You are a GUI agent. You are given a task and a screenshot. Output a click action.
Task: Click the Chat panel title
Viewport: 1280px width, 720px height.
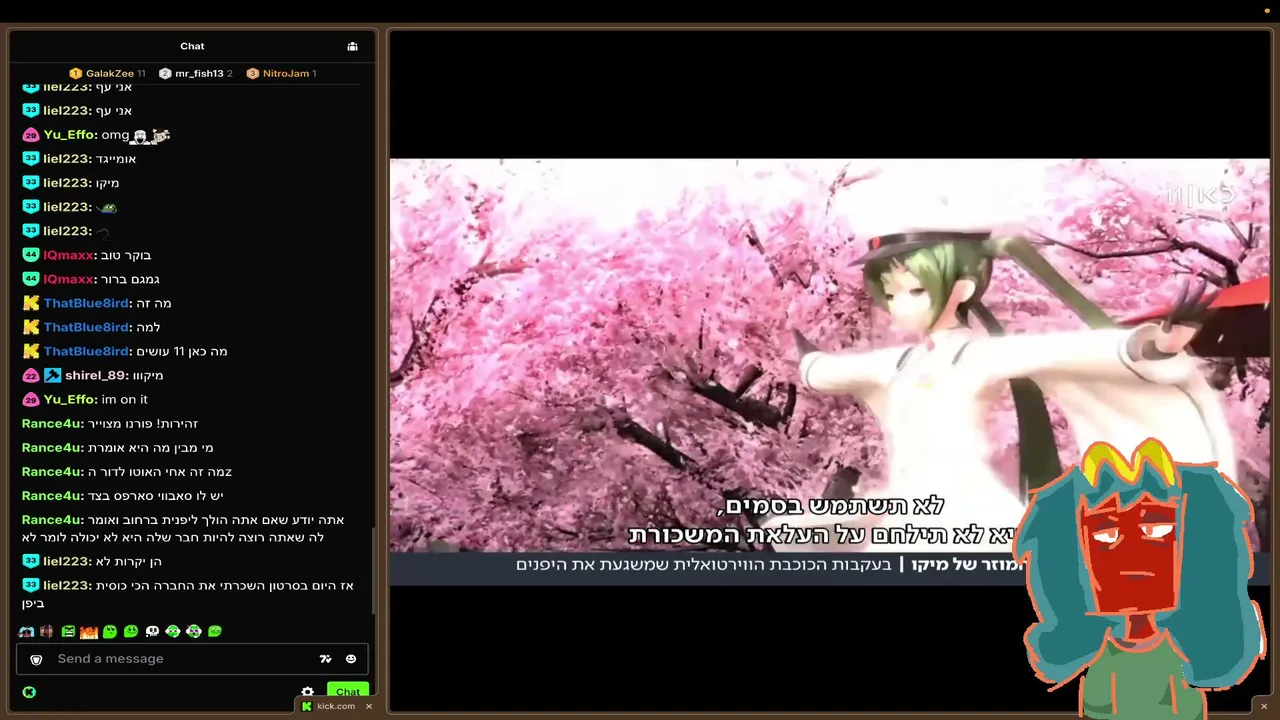[x=192, y=46]
